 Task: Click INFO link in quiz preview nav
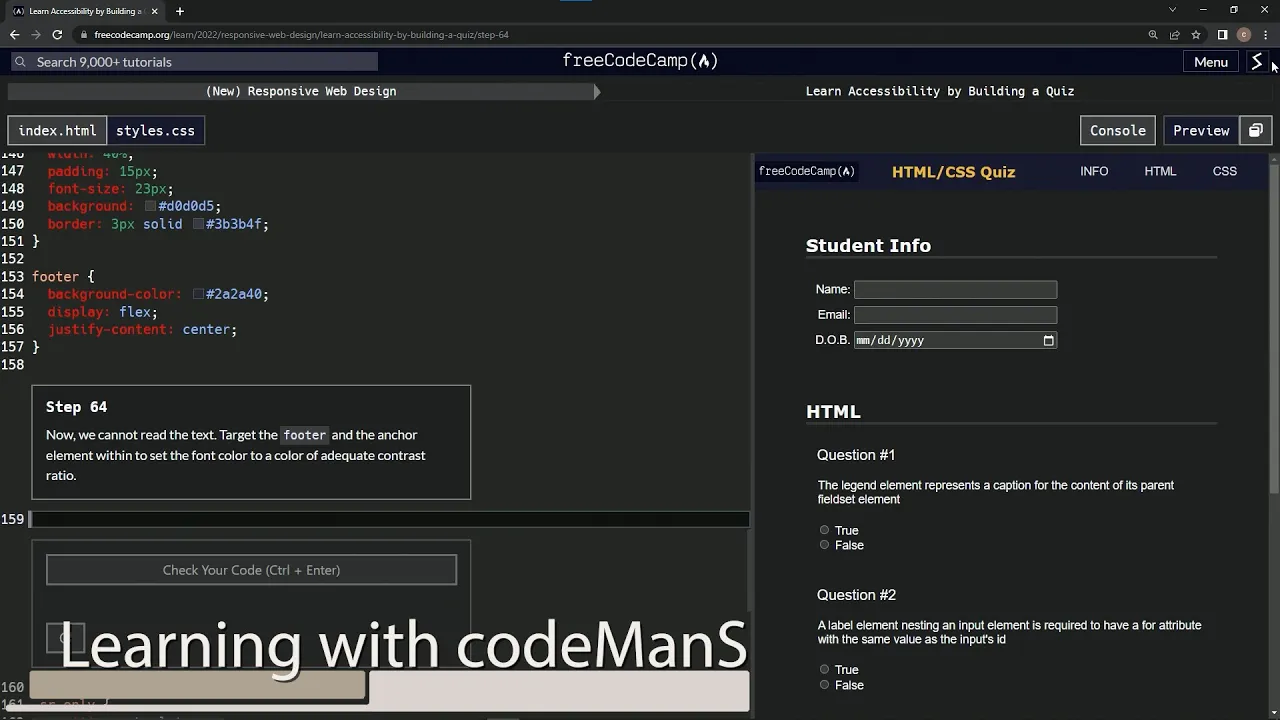[1094, 171]
